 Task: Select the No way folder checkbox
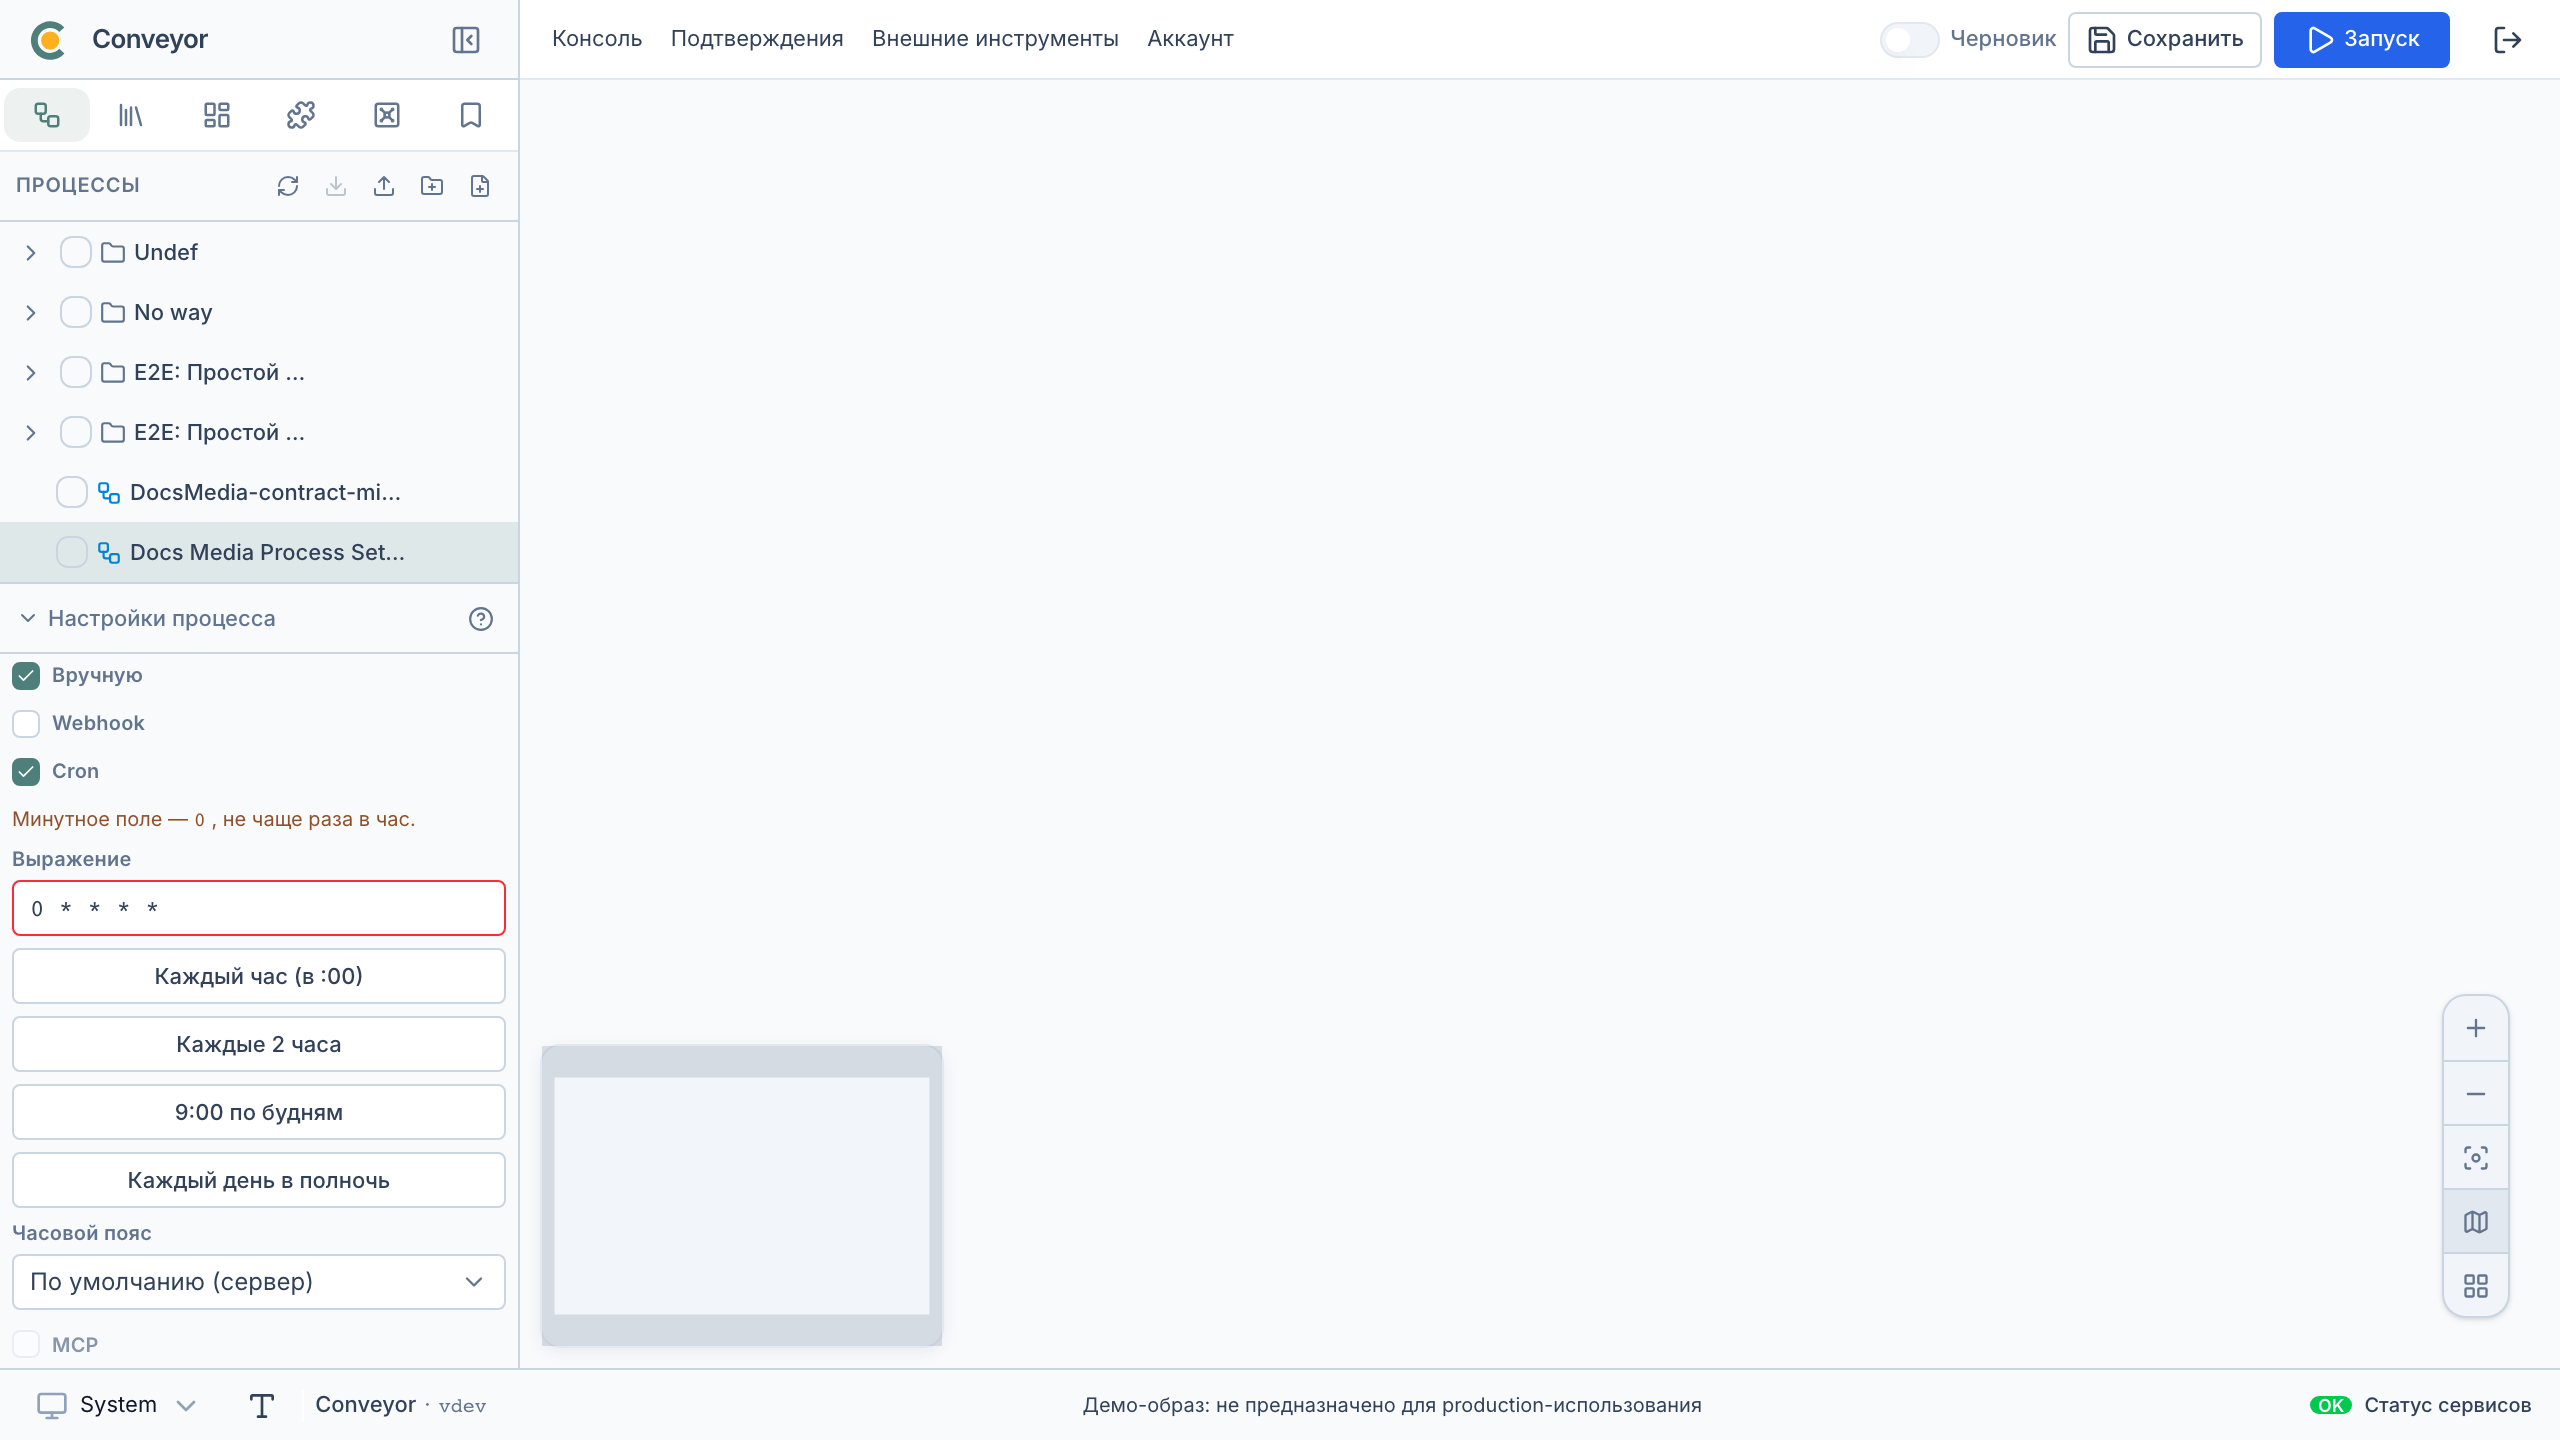click(x=76, y=313)
